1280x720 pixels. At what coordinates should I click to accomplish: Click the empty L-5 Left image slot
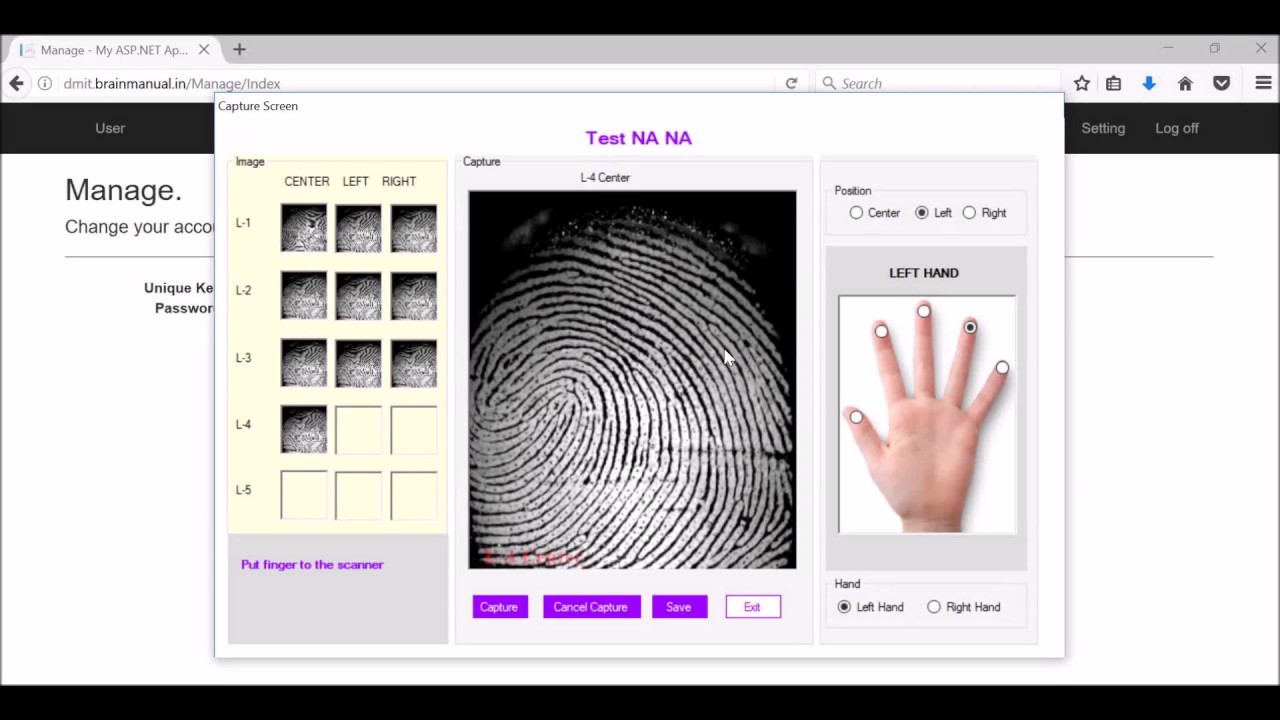(359, 495)
